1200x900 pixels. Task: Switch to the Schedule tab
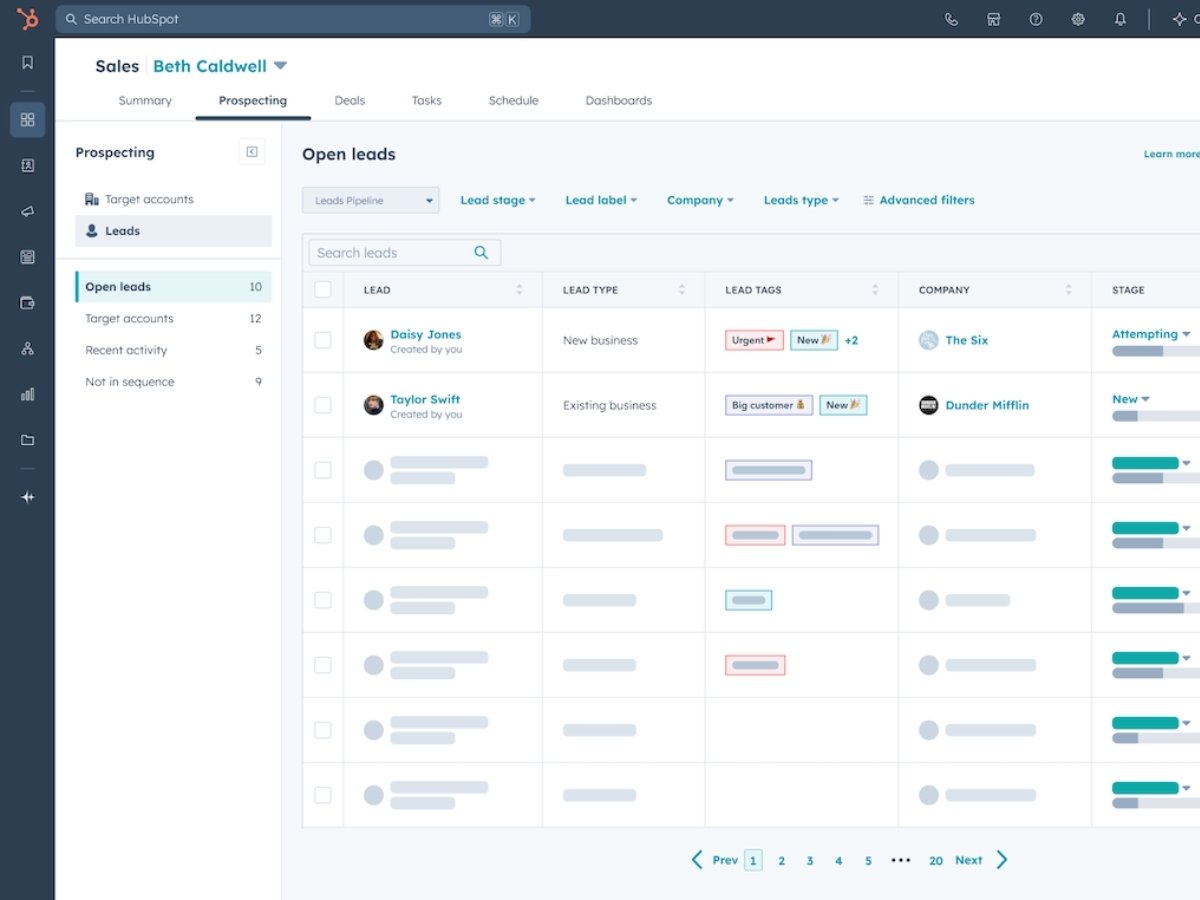pyautogui.click(x=514, y=100)
